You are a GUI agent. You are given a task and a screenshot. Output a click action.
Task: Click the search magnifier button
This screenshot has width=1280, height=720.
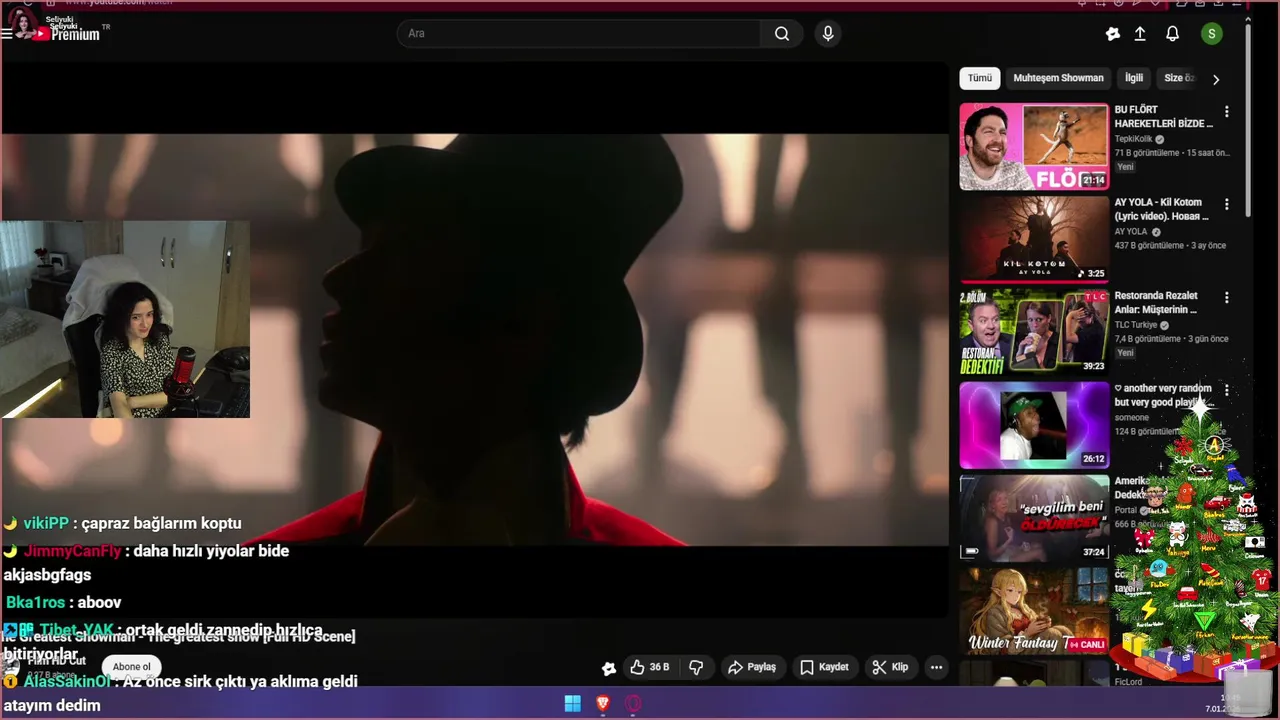[782, 34]
